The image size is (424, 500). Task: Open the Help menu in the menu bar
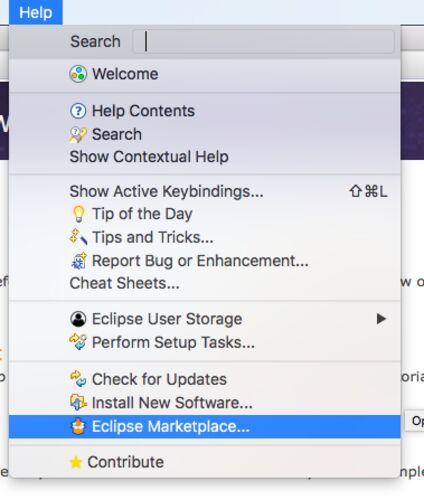click(x=36, y=12)
